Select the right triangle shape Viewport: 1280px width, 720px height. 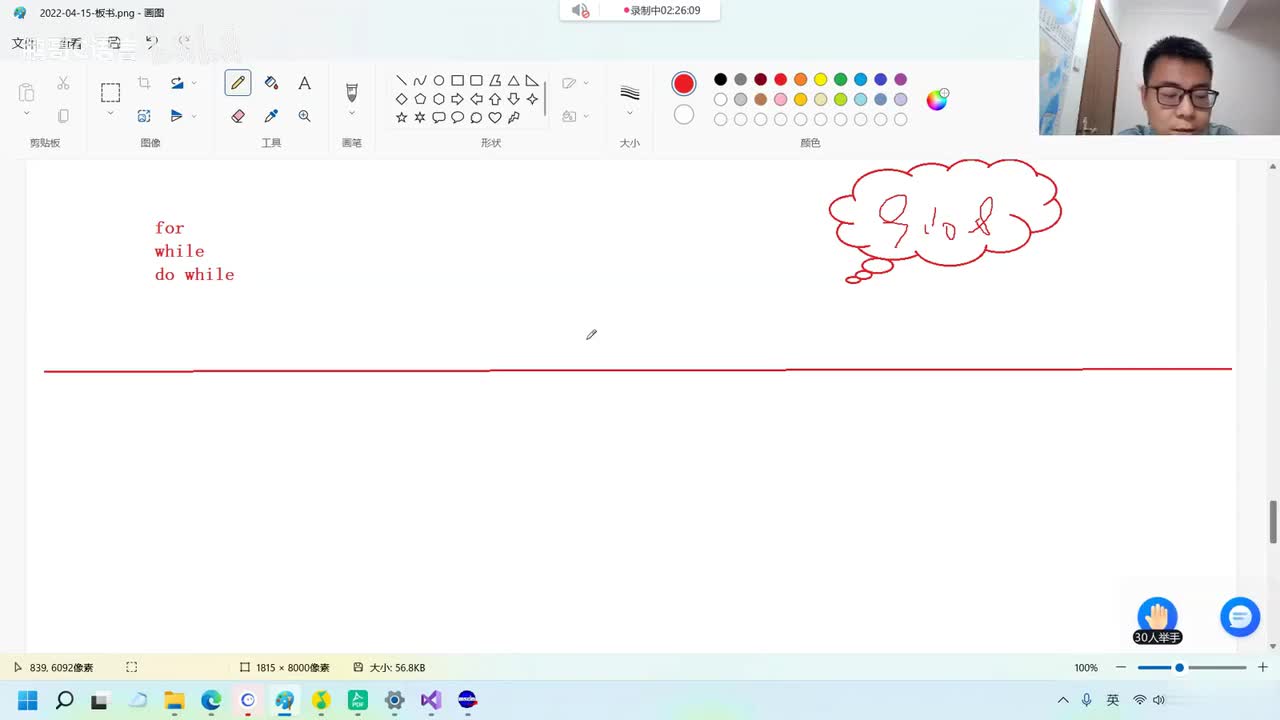click(x=532, y=81)
